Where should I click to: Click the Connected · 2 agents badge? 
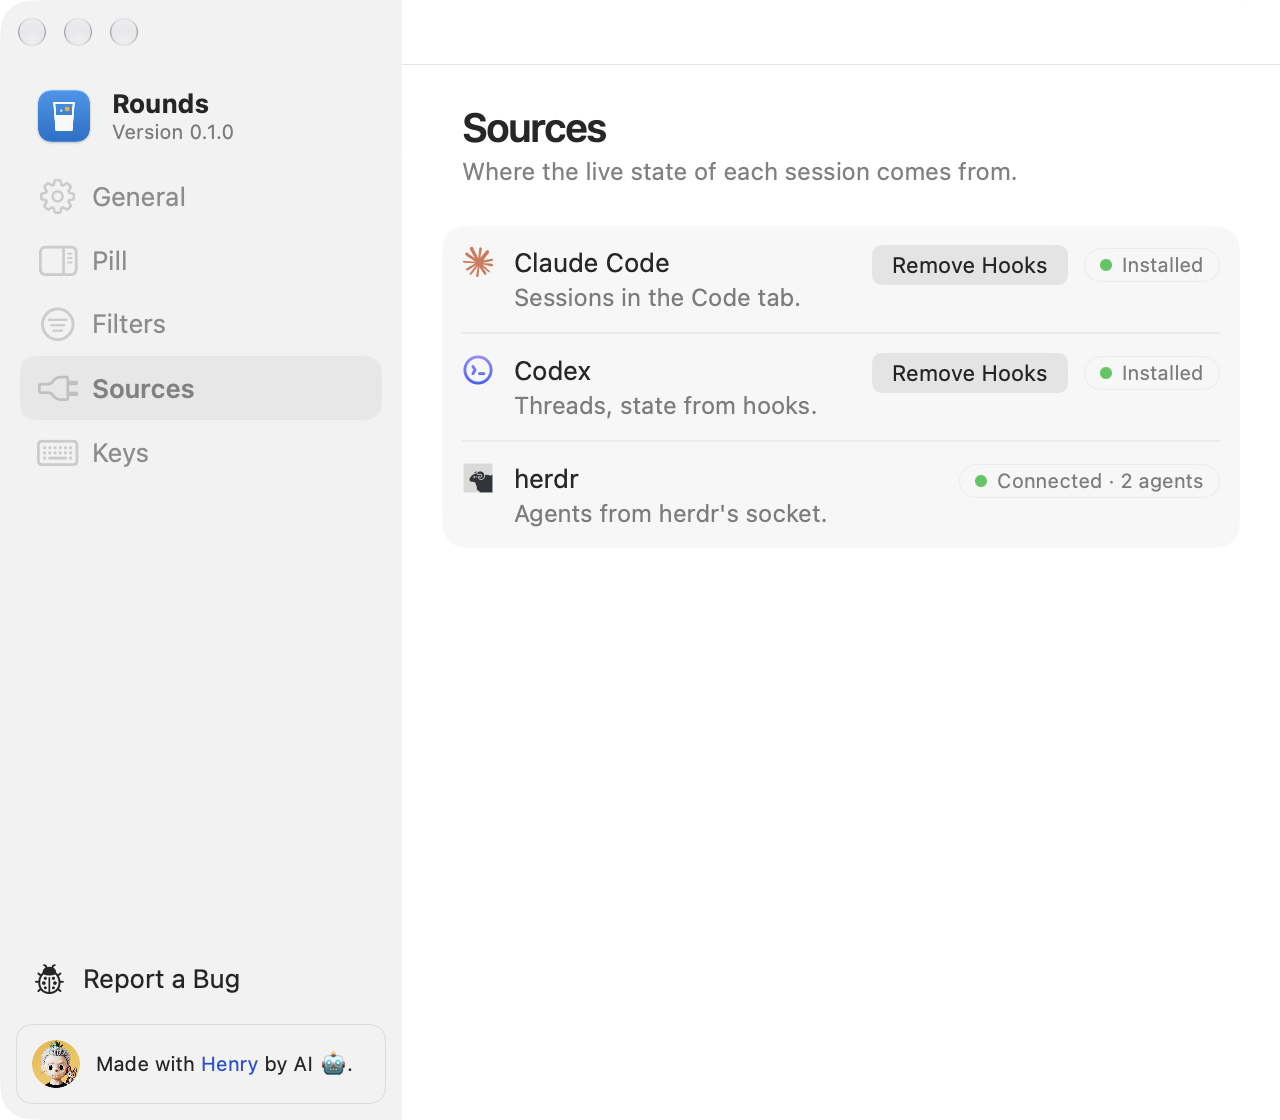click(1089, 481)
